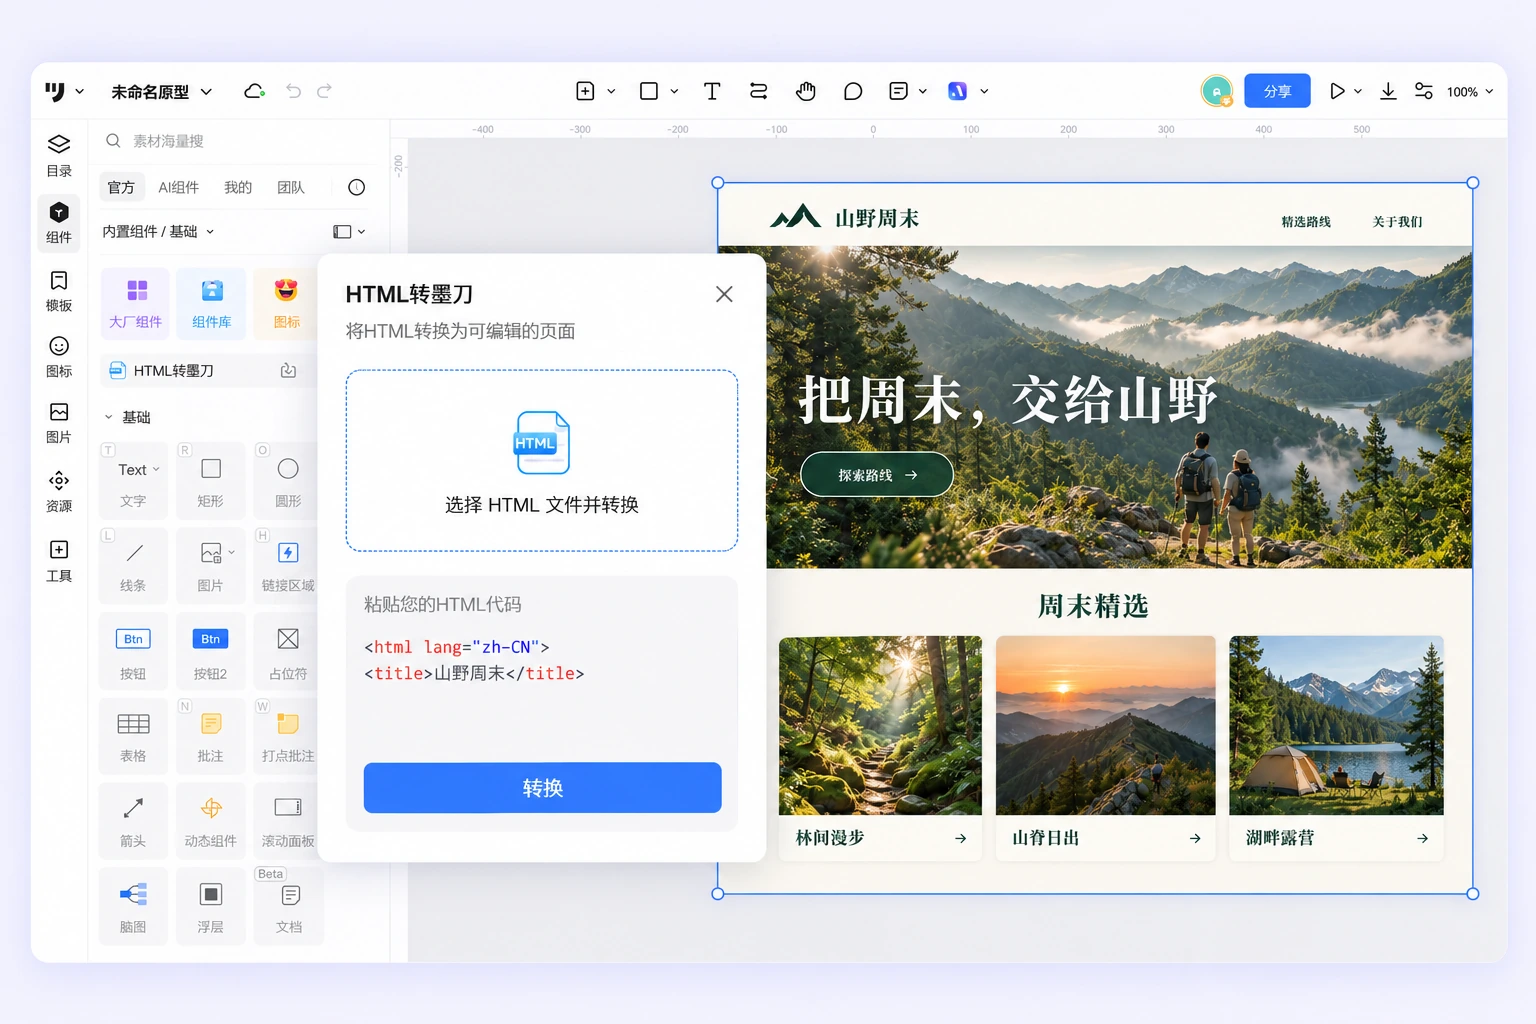Click the download export icon
Image resolution: width=1536 pixels, height=1024 pixels.
coord(1388,91)
